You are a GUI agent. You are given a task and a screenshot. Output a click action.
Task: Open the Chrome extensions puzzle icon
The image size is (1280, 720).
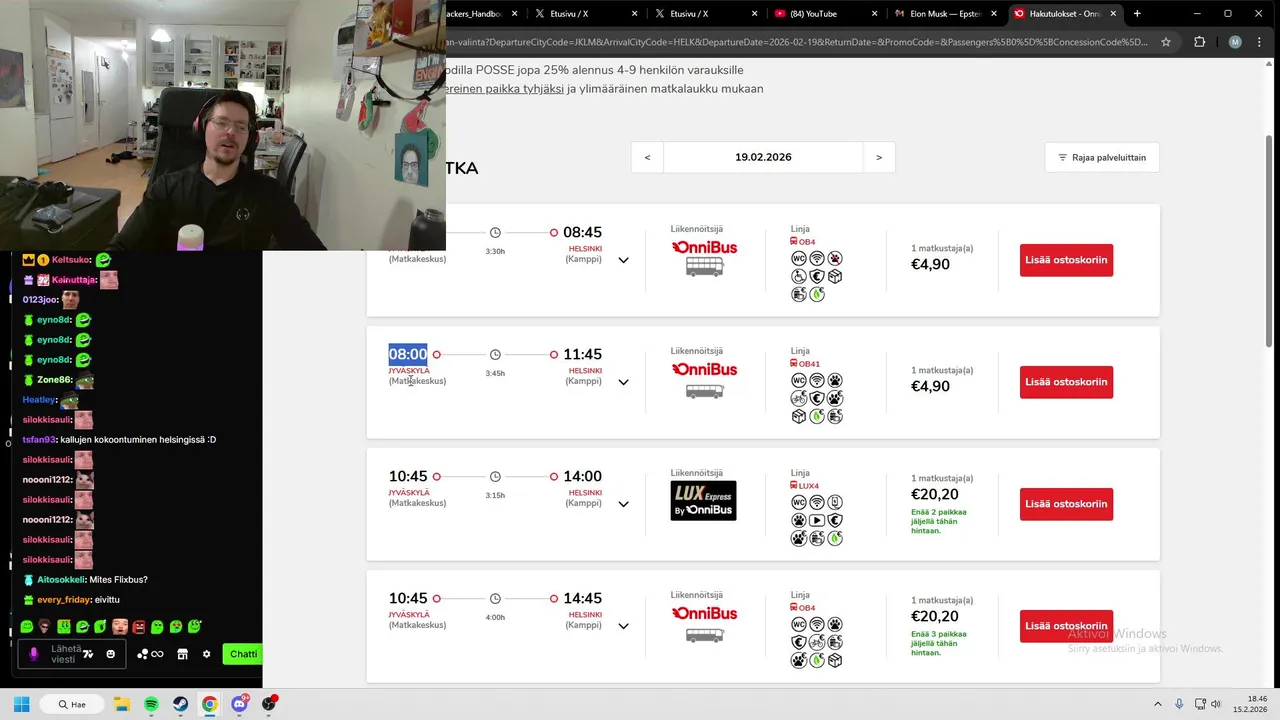(1200, 42)
